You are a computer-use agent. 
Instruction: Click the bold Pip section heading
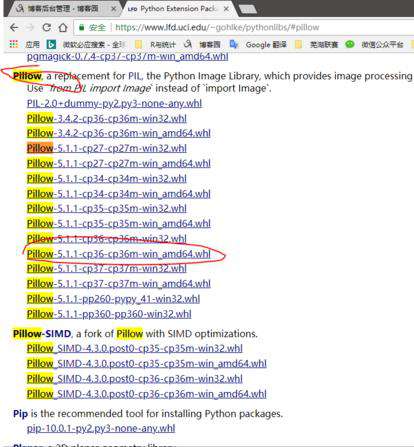click(x=20, y=414)
